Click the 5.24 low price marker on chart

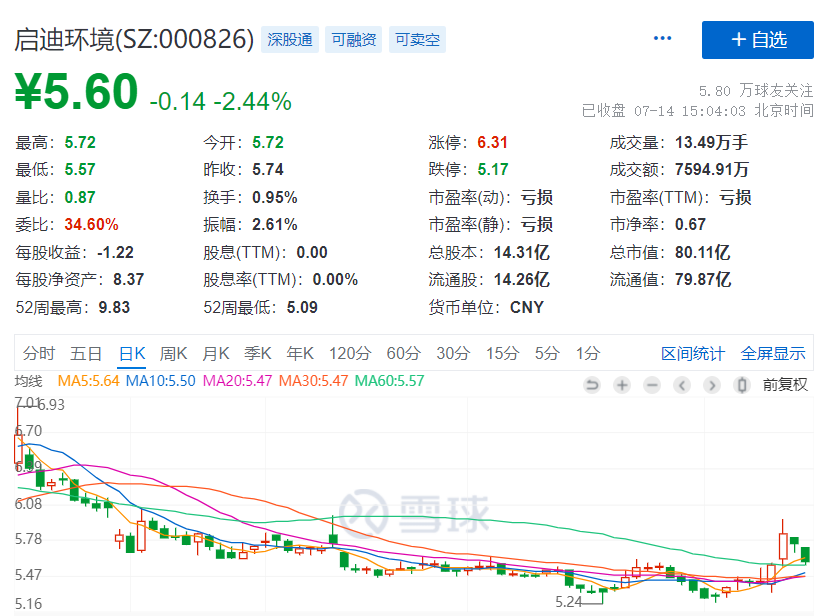[x=568, y=602]
